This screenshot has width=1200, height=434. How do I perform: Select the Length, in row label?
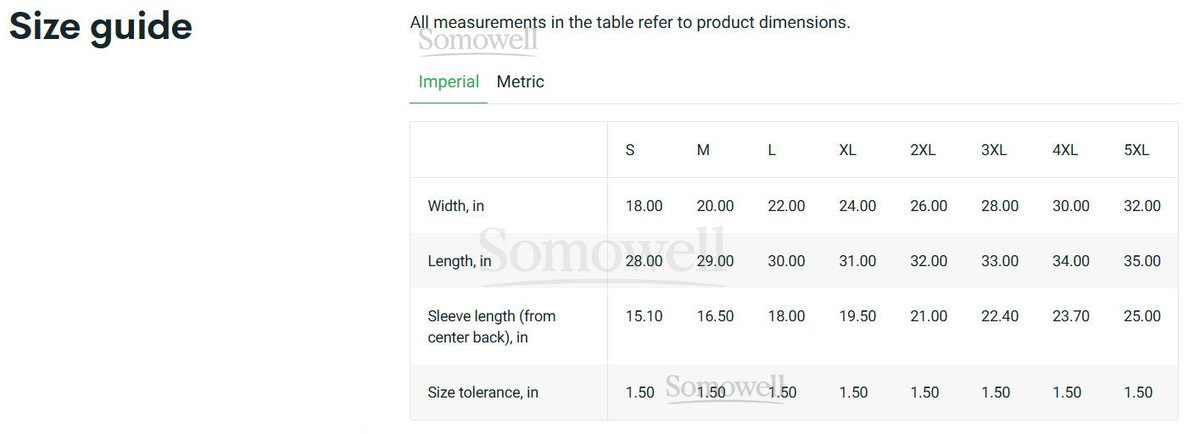[x=459, y=261]
